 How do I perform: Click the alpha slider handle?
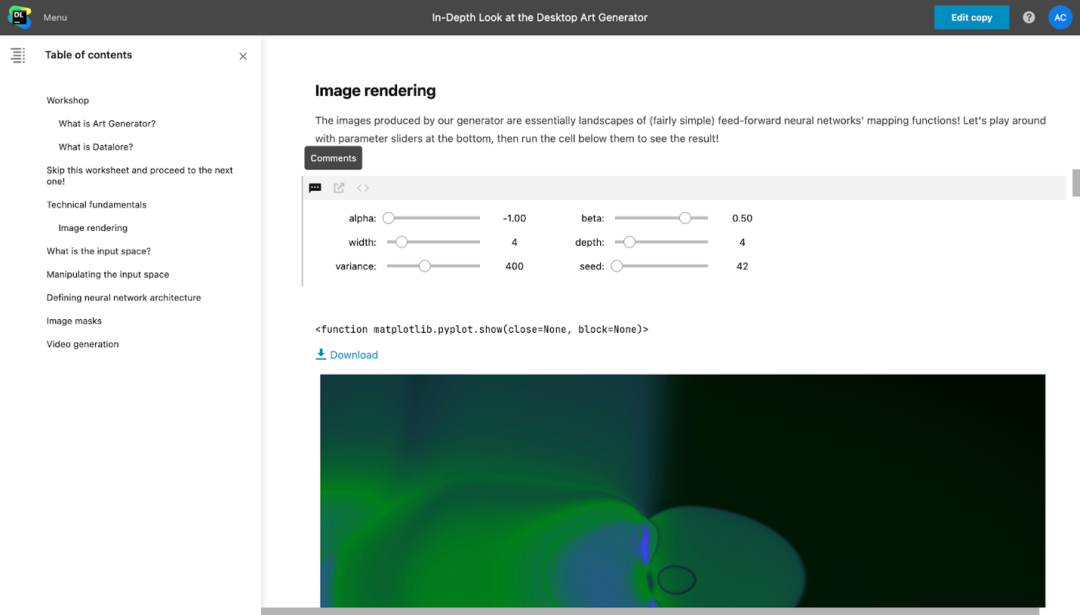click(x=388, y=218)
